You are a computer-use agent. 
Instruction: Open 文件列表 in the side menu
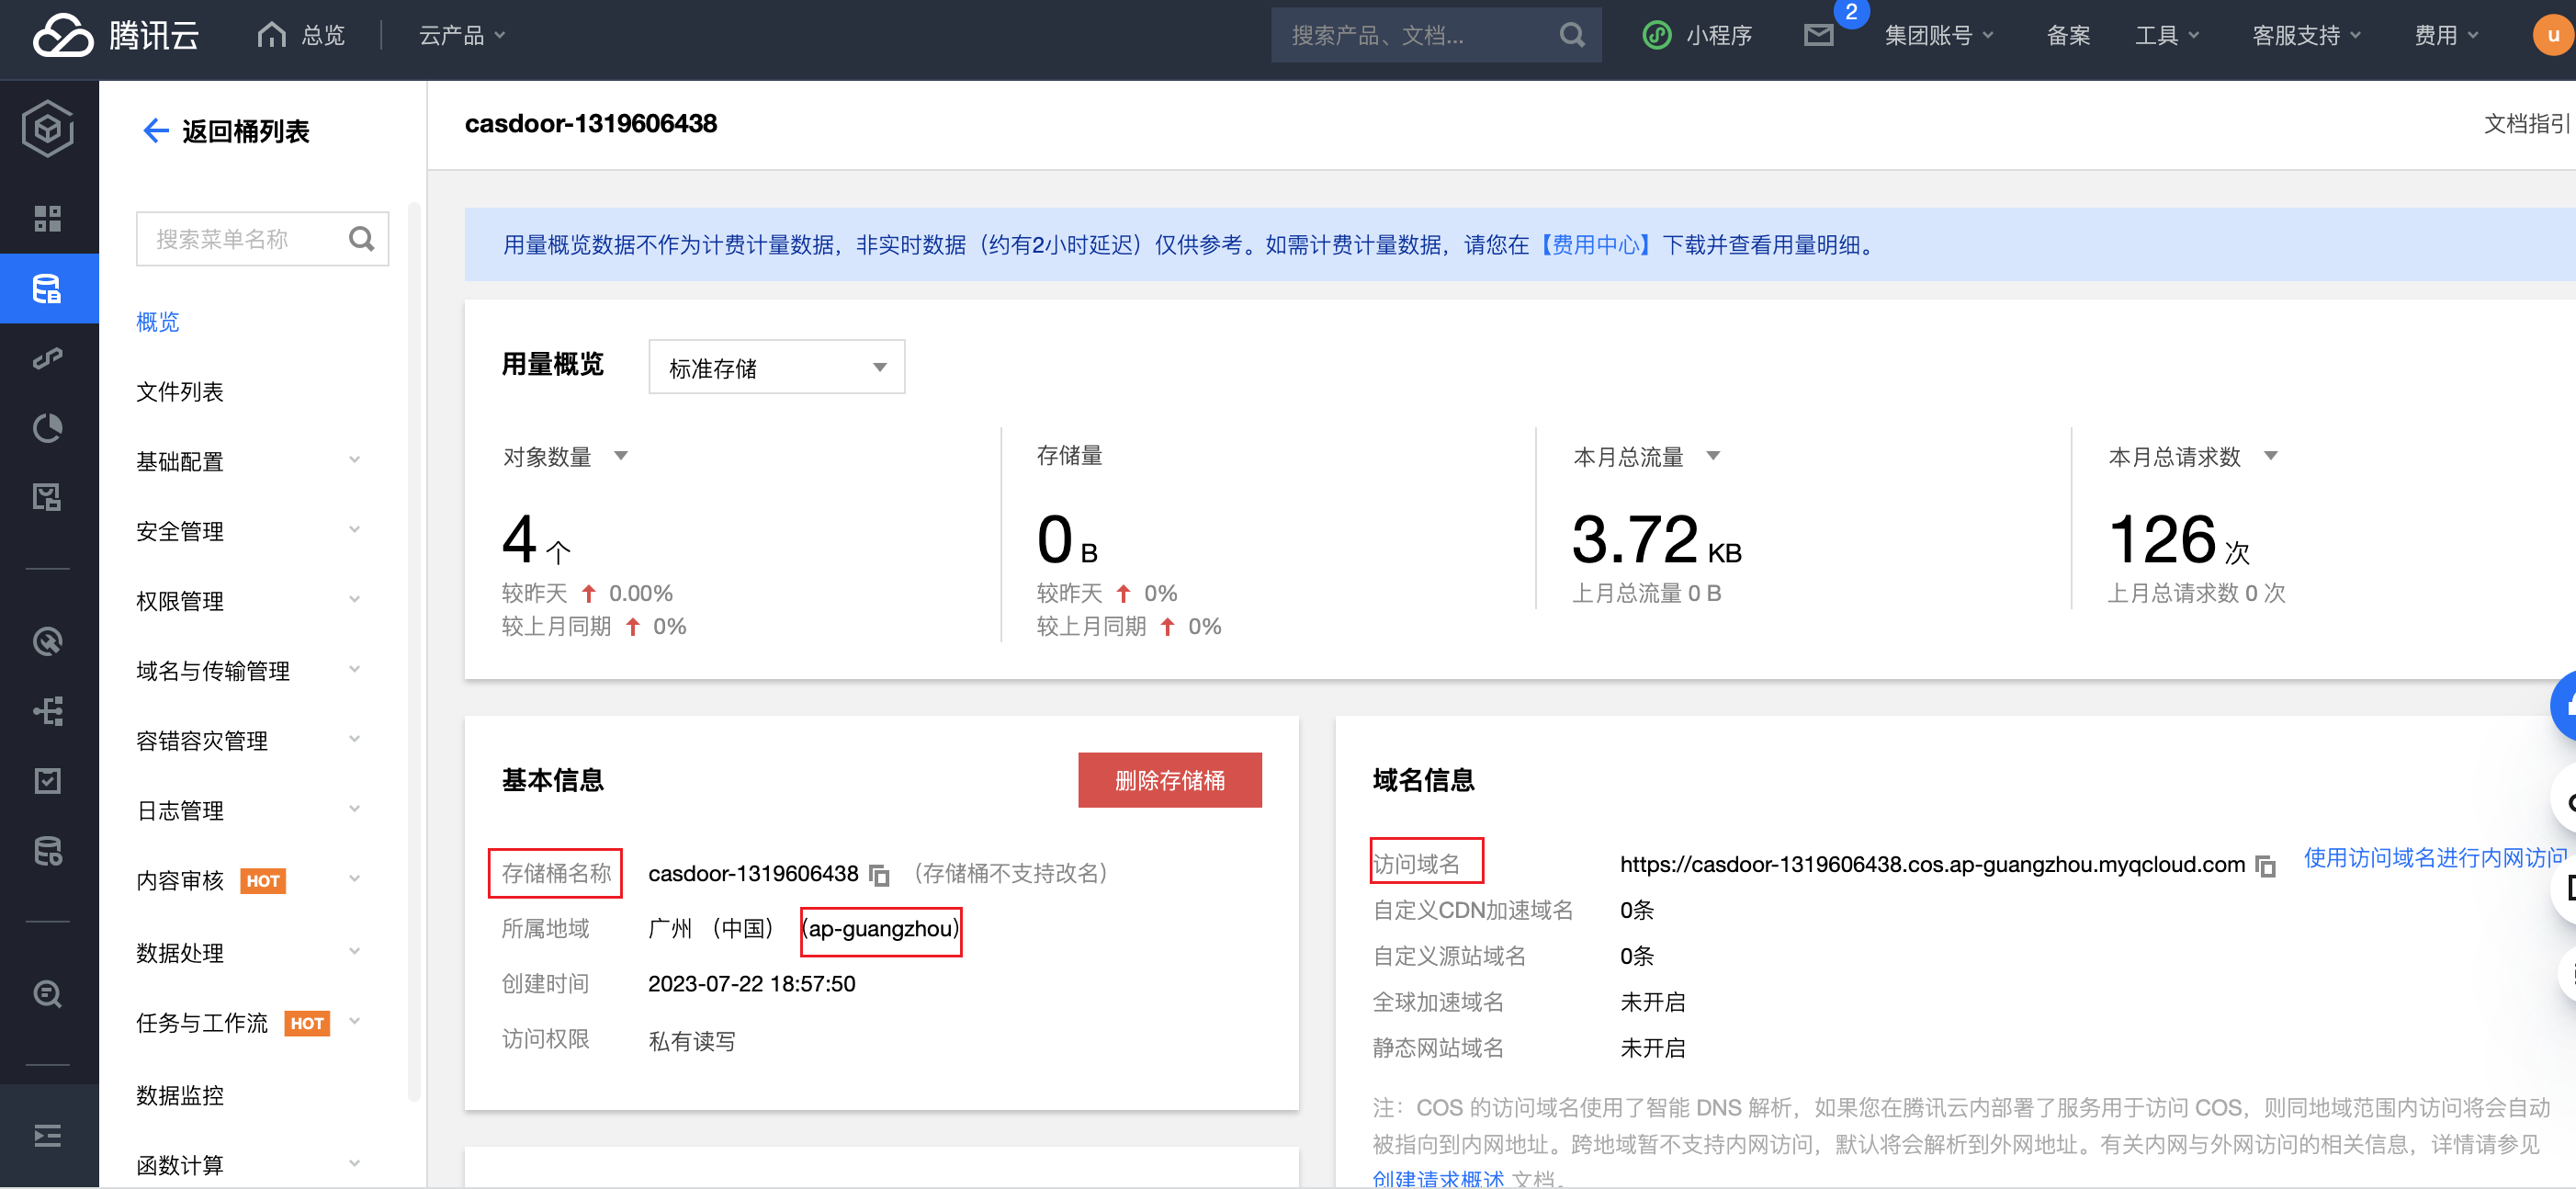coord(180,391)
